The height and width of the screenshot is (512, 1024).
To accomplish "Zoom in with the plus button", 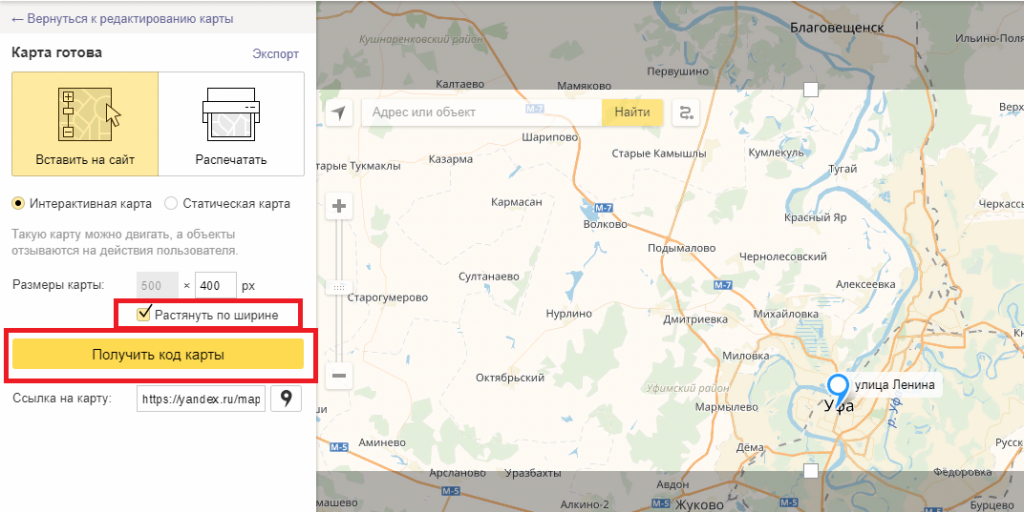I will pos(339,207).
